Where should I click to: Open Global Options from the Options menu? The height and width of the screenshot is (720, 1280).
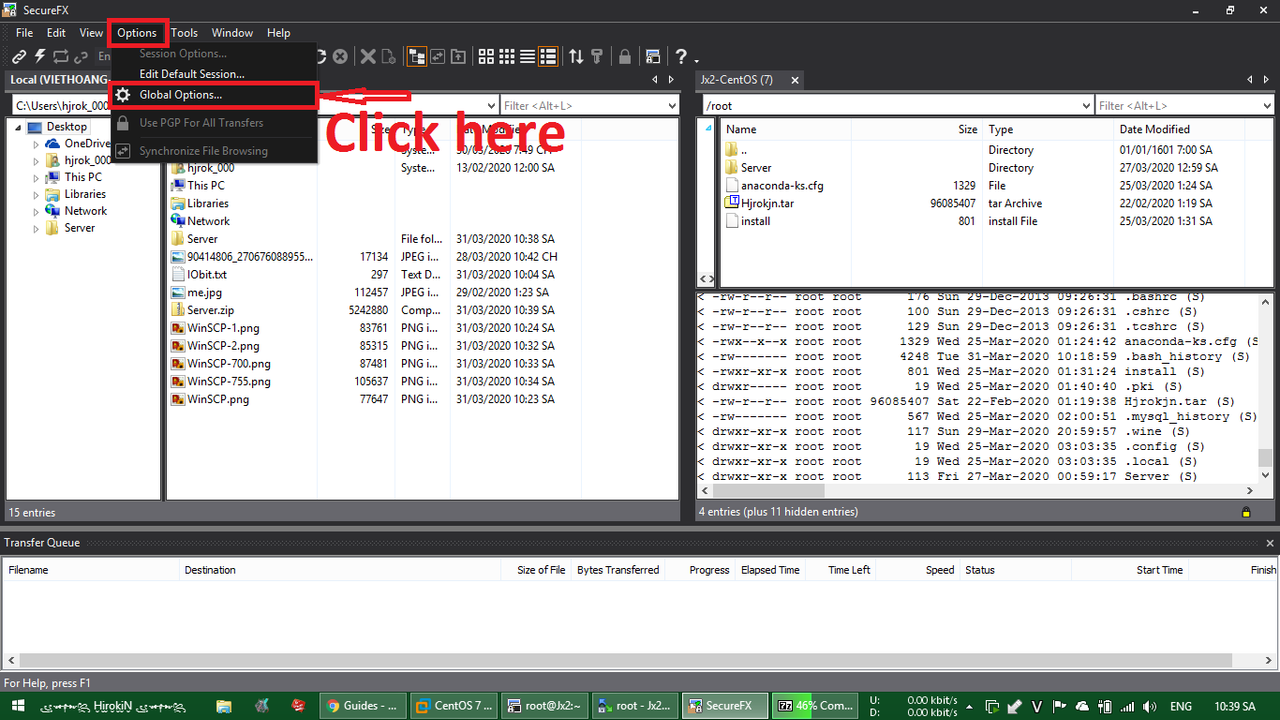(x=180, y=95)
